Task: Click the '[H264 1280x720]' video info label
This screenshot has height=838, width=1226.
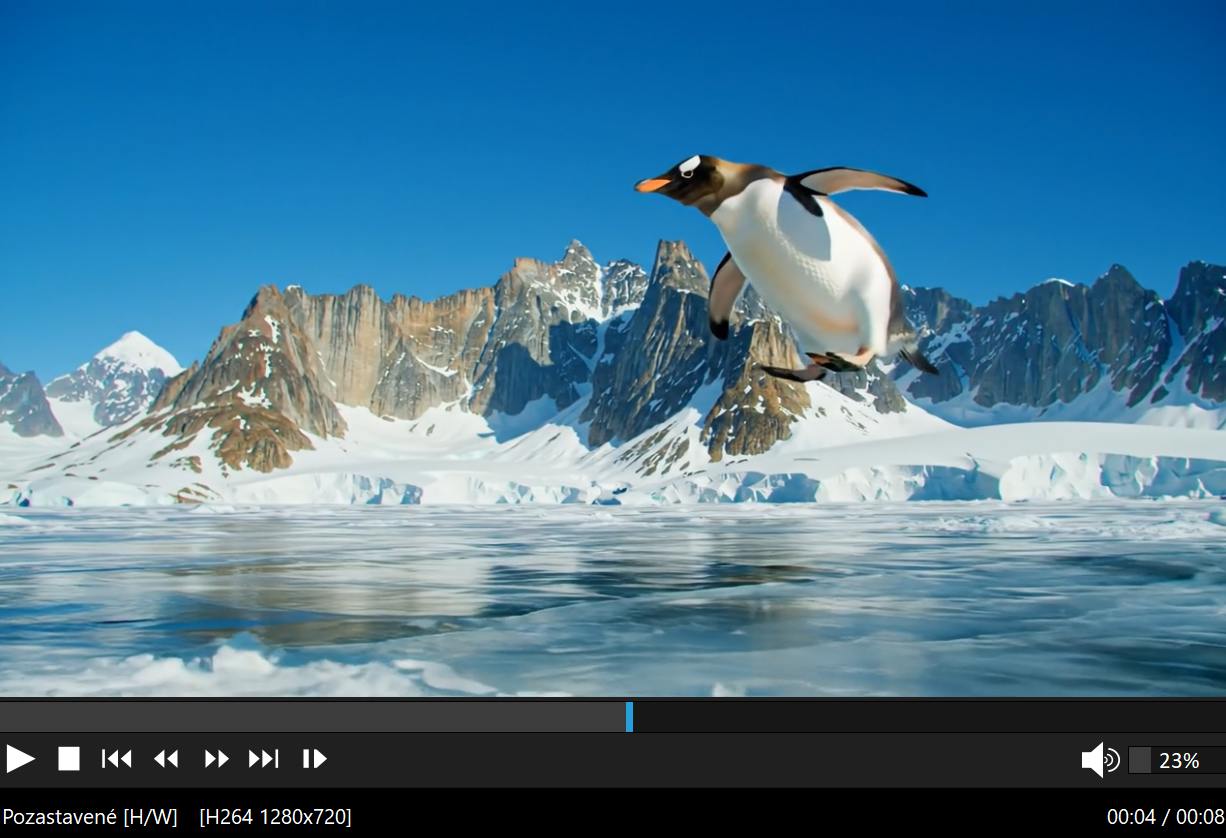Action: click(275, 817)
